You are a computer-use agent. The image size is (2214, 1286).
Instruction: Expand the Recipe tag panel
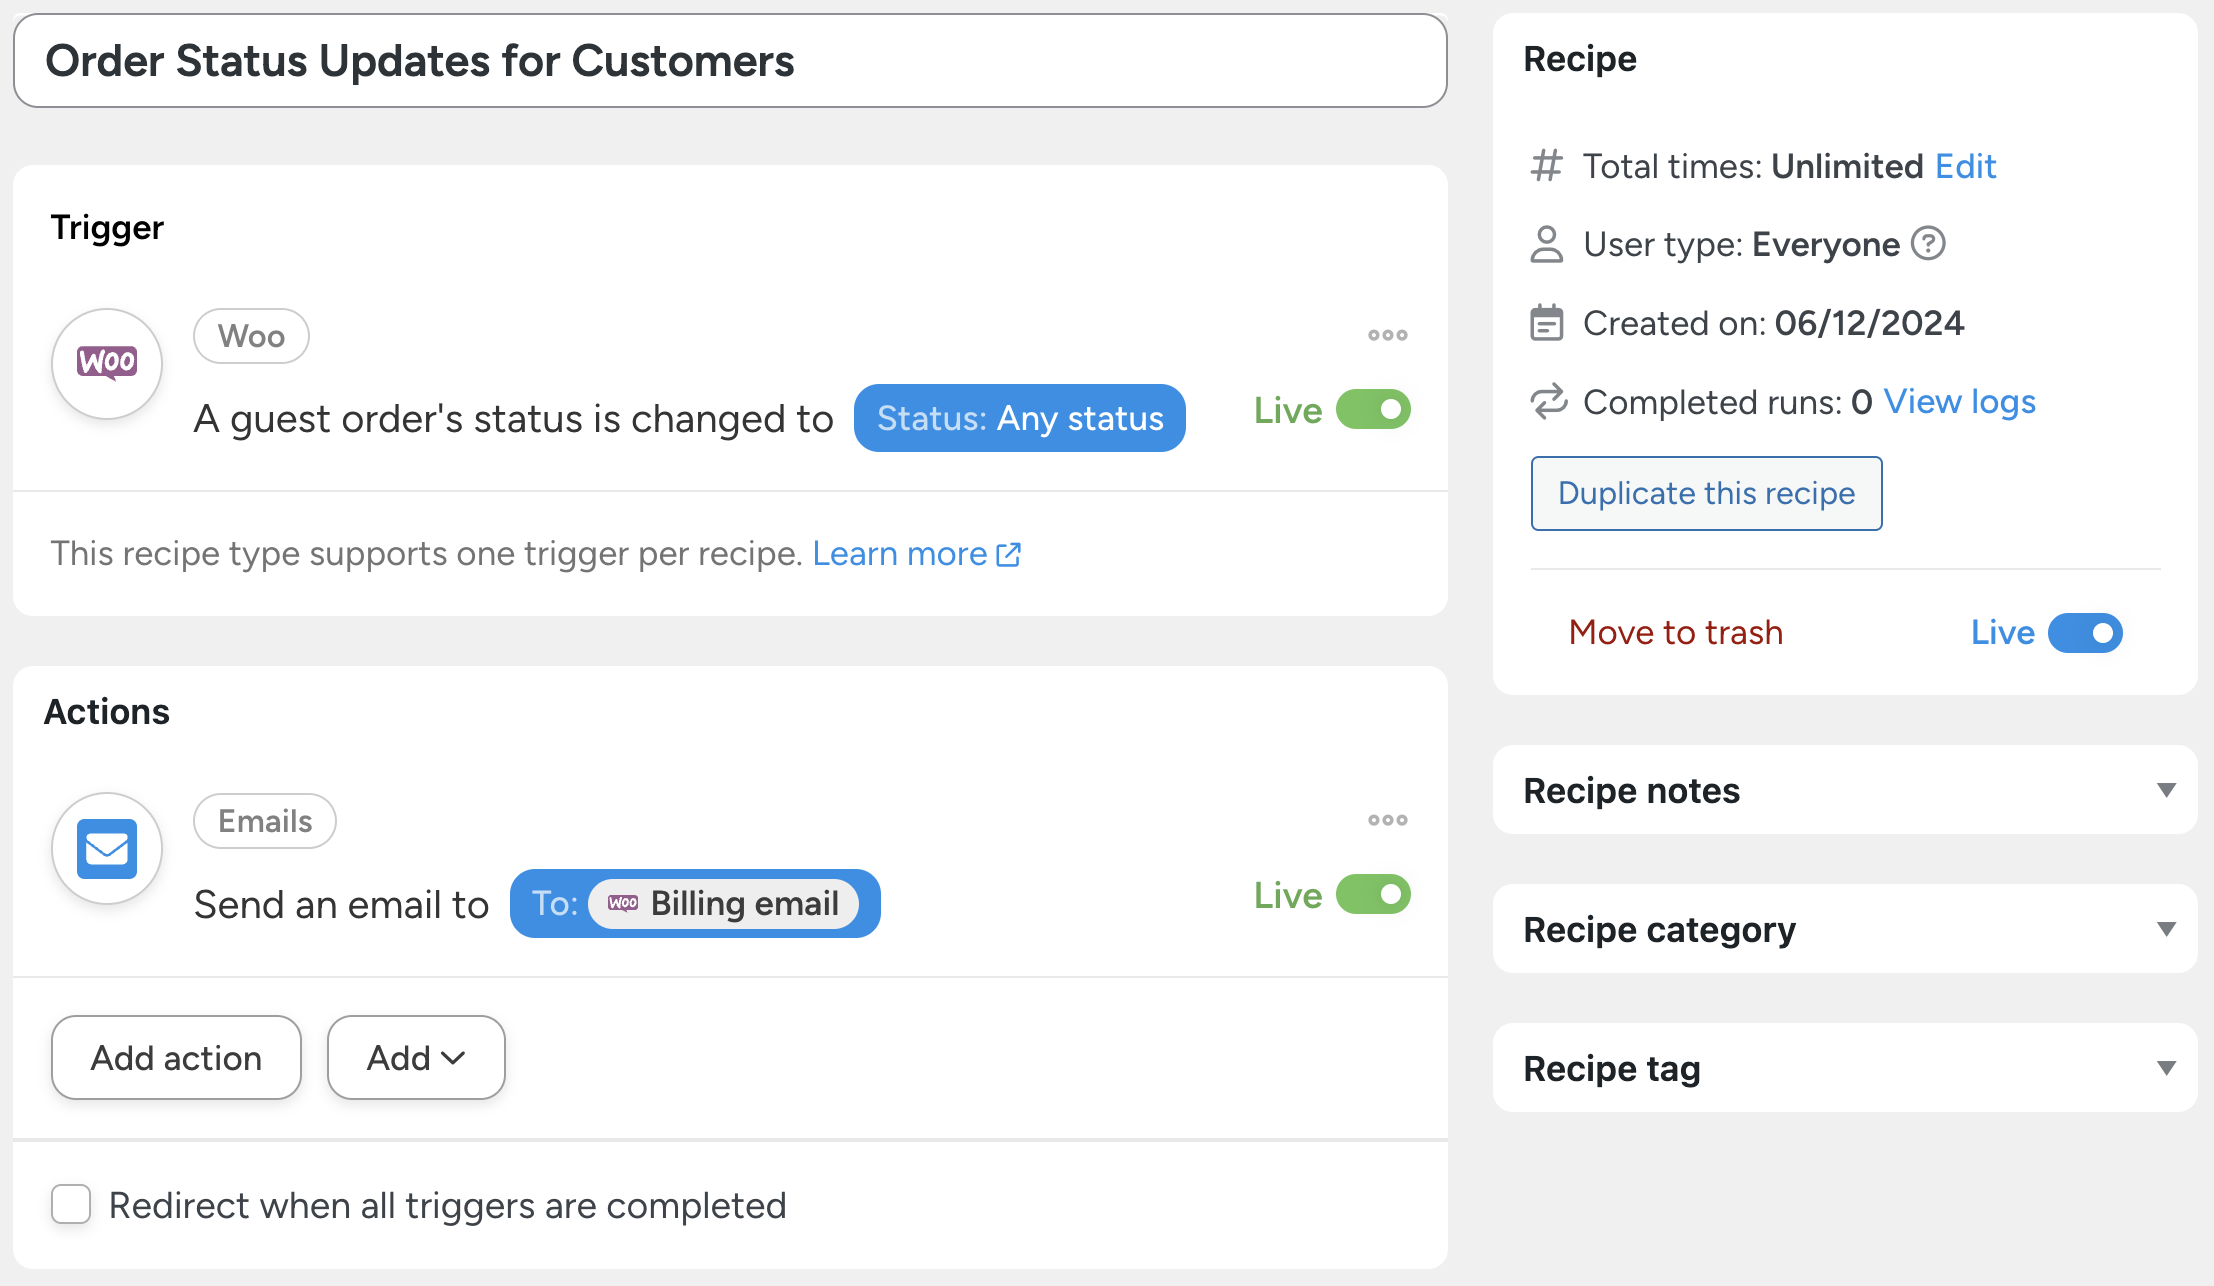pyautogui.click(x=2166, y=1068)
